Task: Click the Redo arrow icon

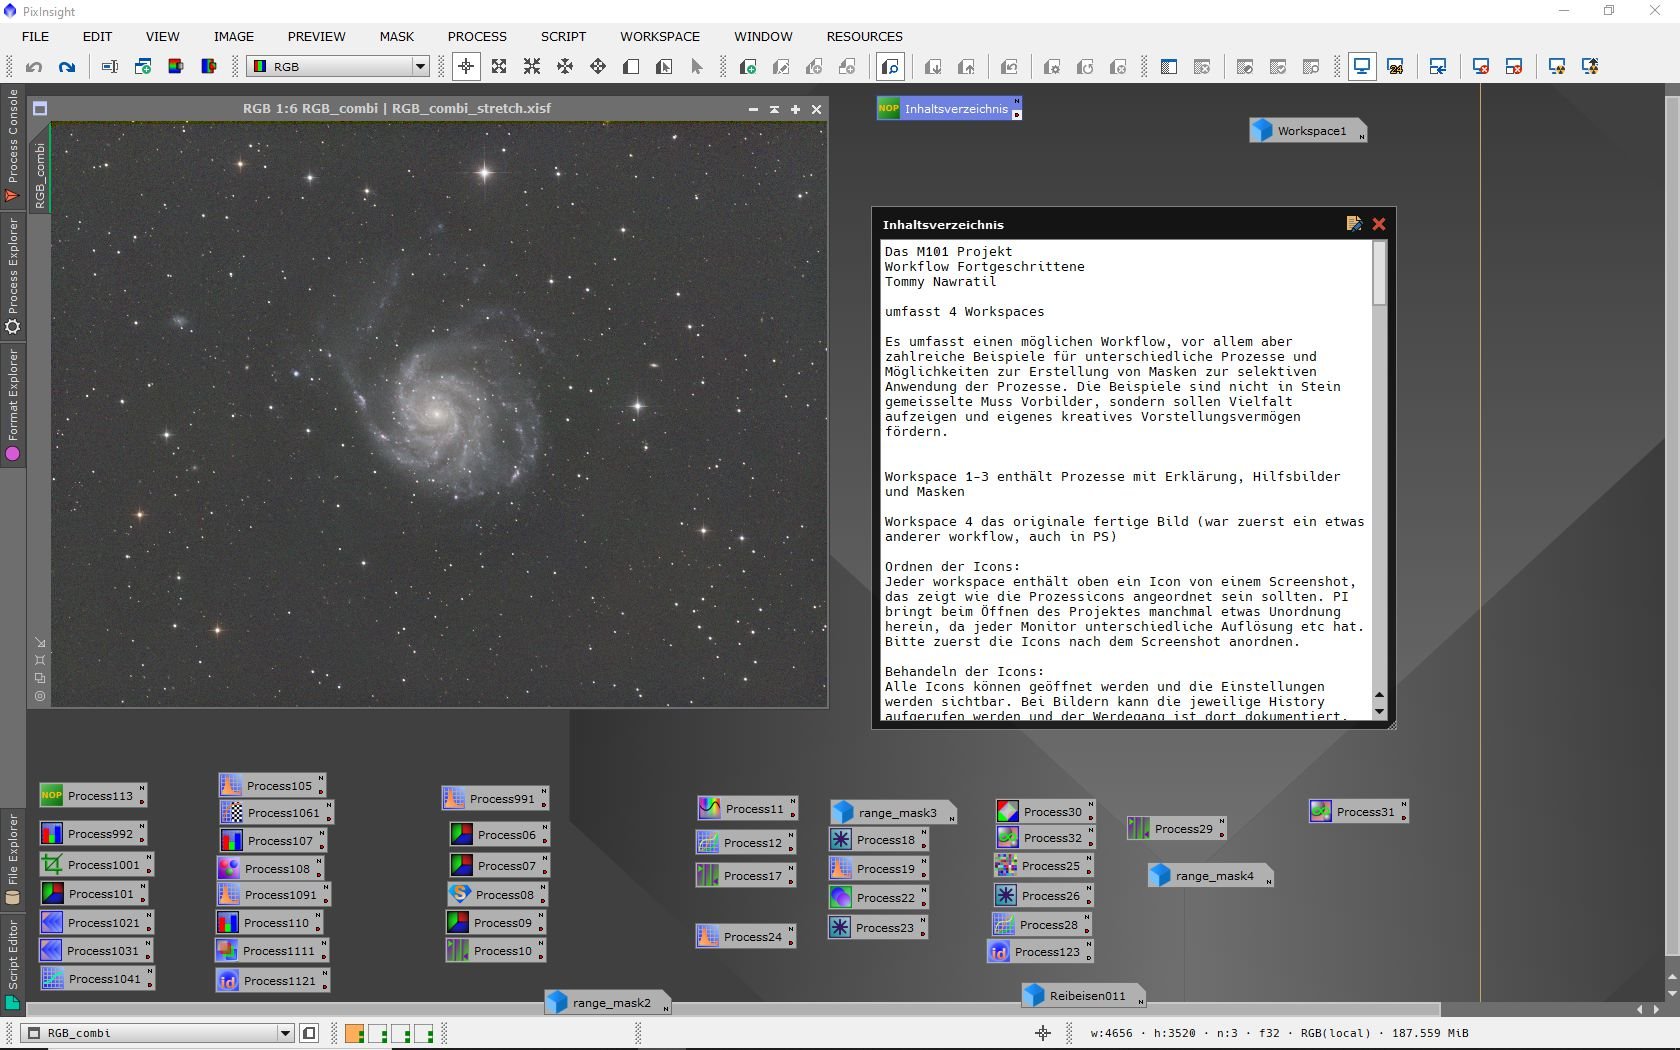Action: (67, 67)
